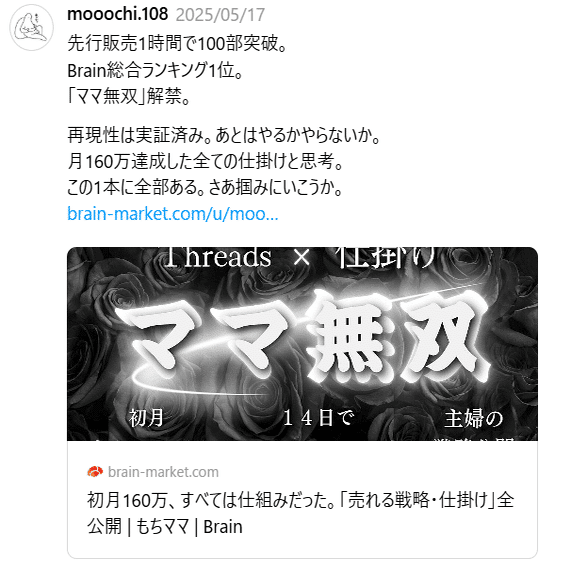Click the もちママ | Brain title line
This screenshot has width=571, height=571.
click(x=189, y=527)
